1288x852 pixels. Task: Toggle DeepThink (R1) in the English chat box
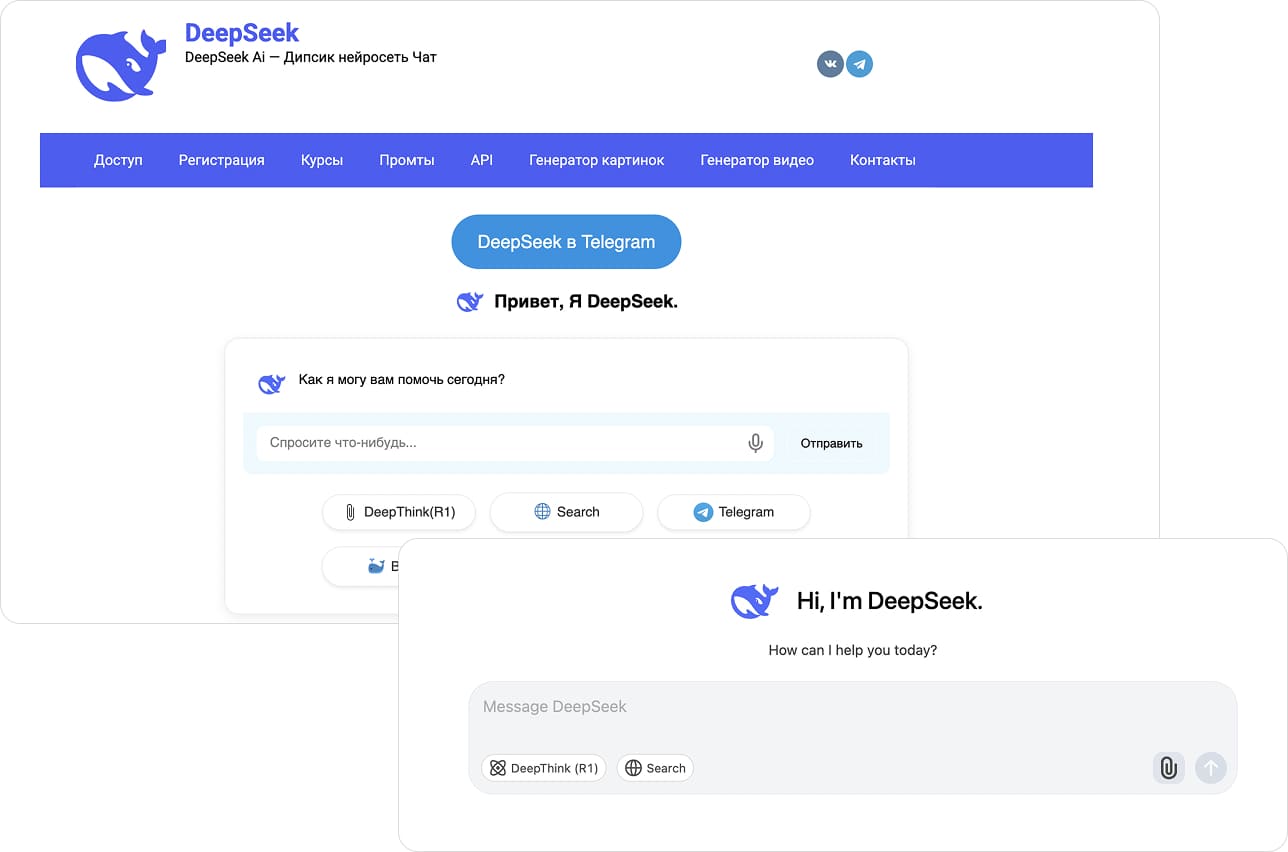pyautogui.click(x=544, y=768)
